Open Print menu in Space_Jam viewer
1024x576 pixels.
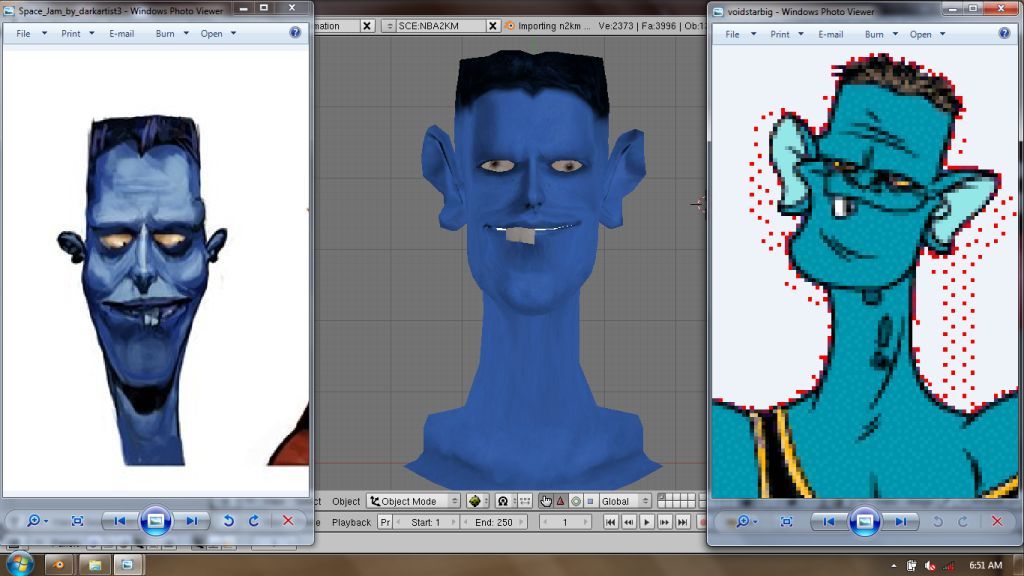77,33
